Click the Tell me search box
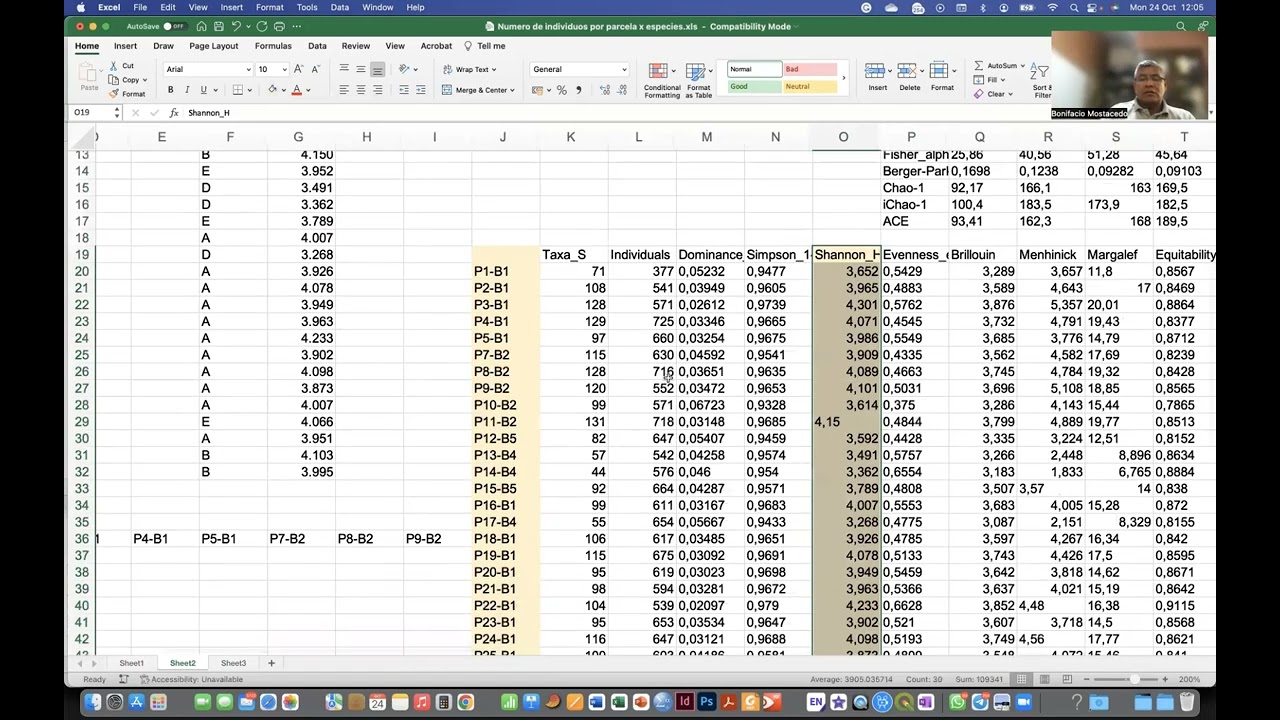This screenshot has height=720, width=1280. pyautogui.click(x=485, y=46)
